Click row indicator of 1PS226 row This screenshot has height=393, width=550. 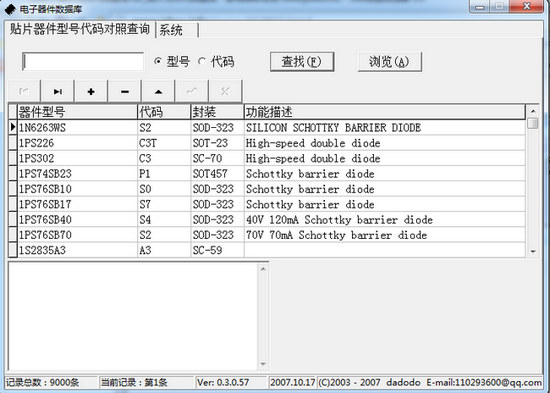13,143
